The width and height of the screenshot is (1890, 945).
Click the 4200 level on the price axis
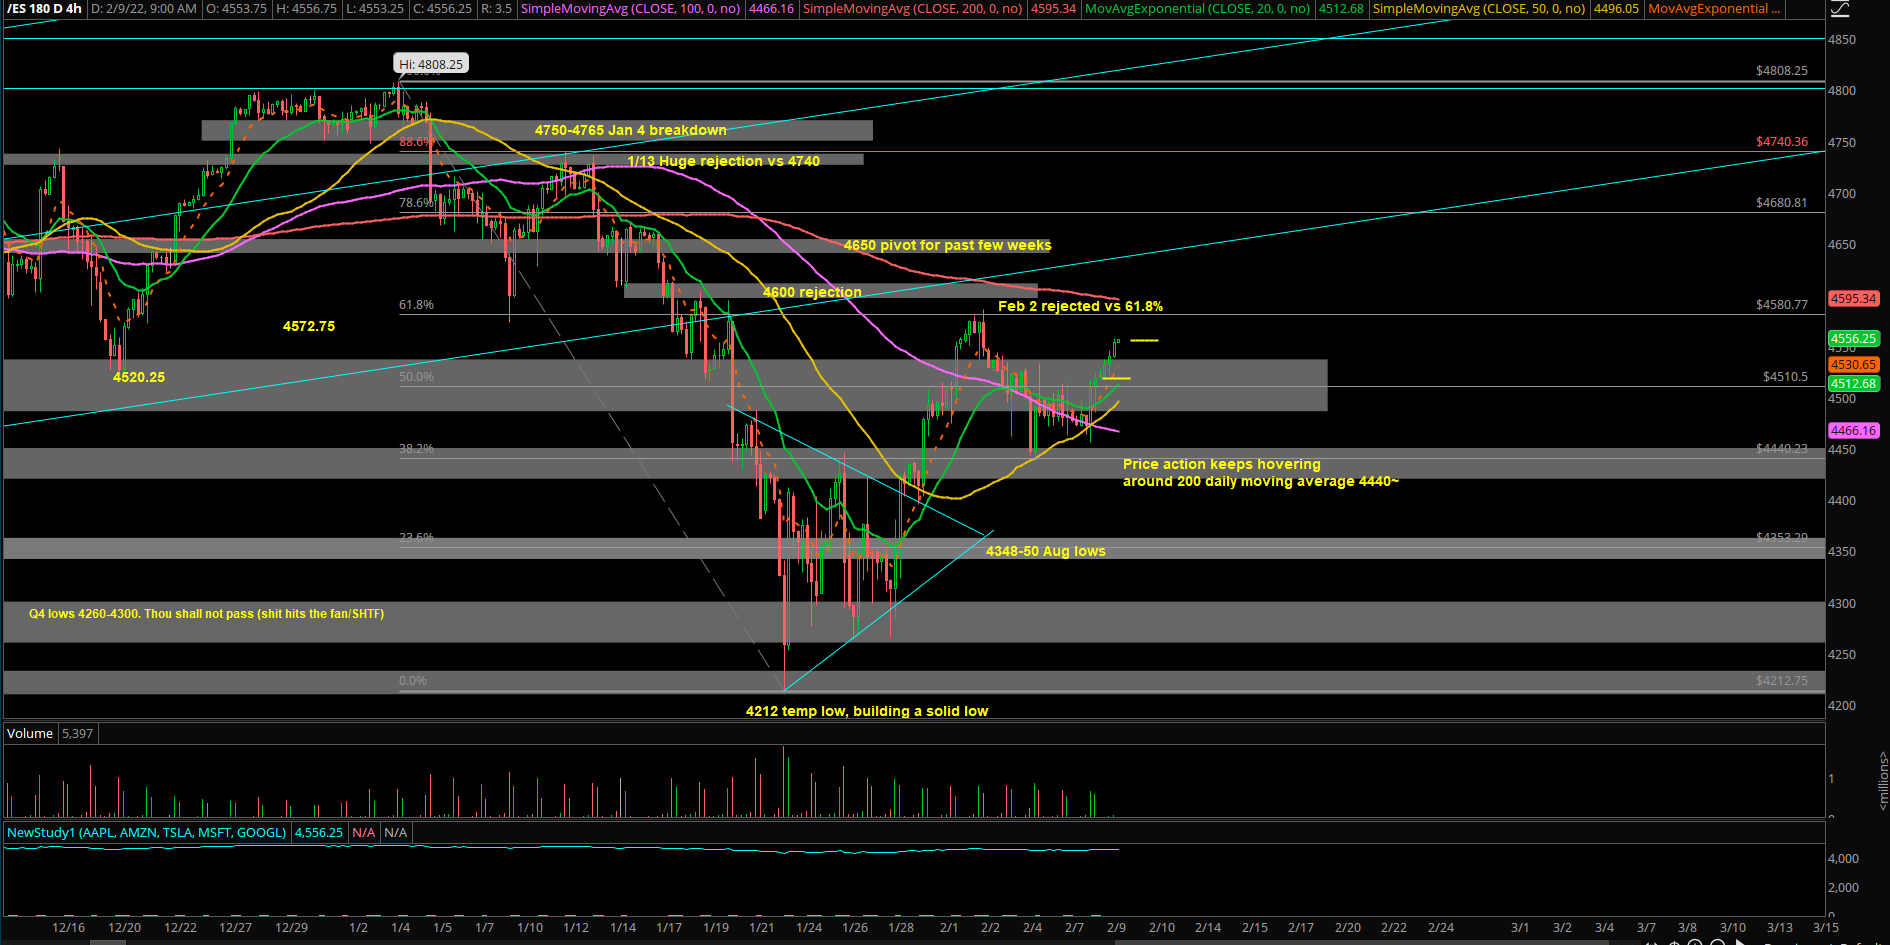1842,706
